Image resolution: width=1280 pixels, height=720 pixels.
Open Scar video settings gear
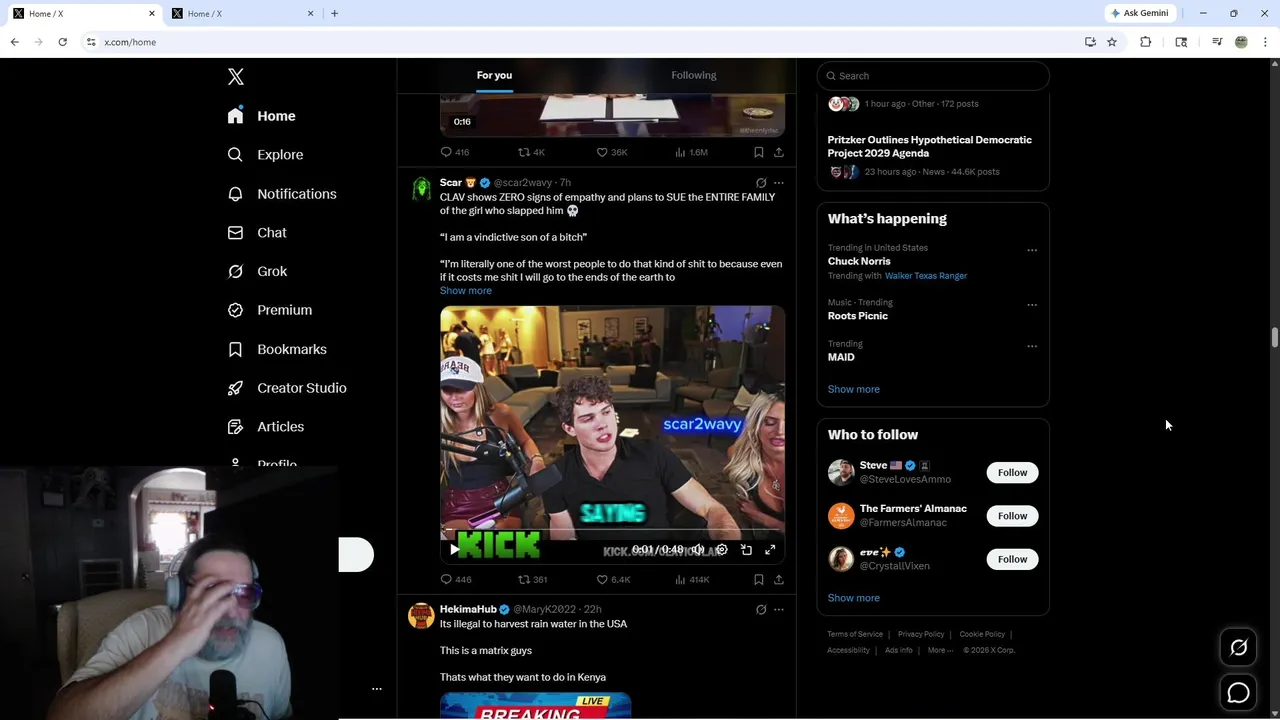coord(722,549)
